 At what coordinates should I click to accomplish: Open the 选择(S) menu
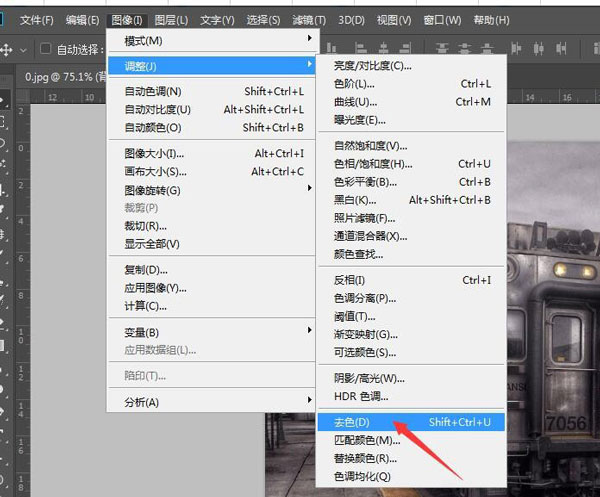pyautogui.click(x=263, y=20)
